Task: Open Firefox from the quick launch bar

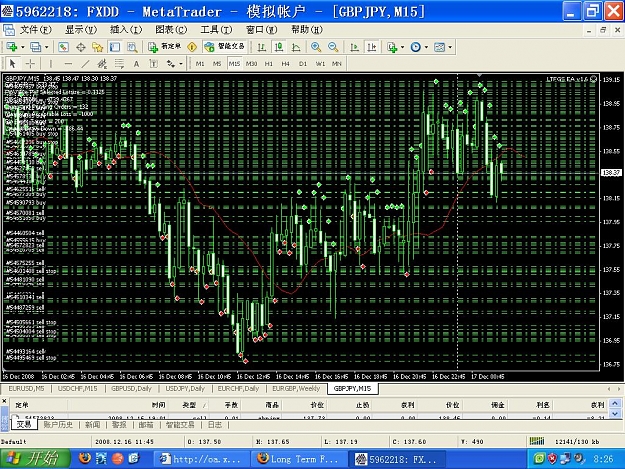Action: point(85,459)
